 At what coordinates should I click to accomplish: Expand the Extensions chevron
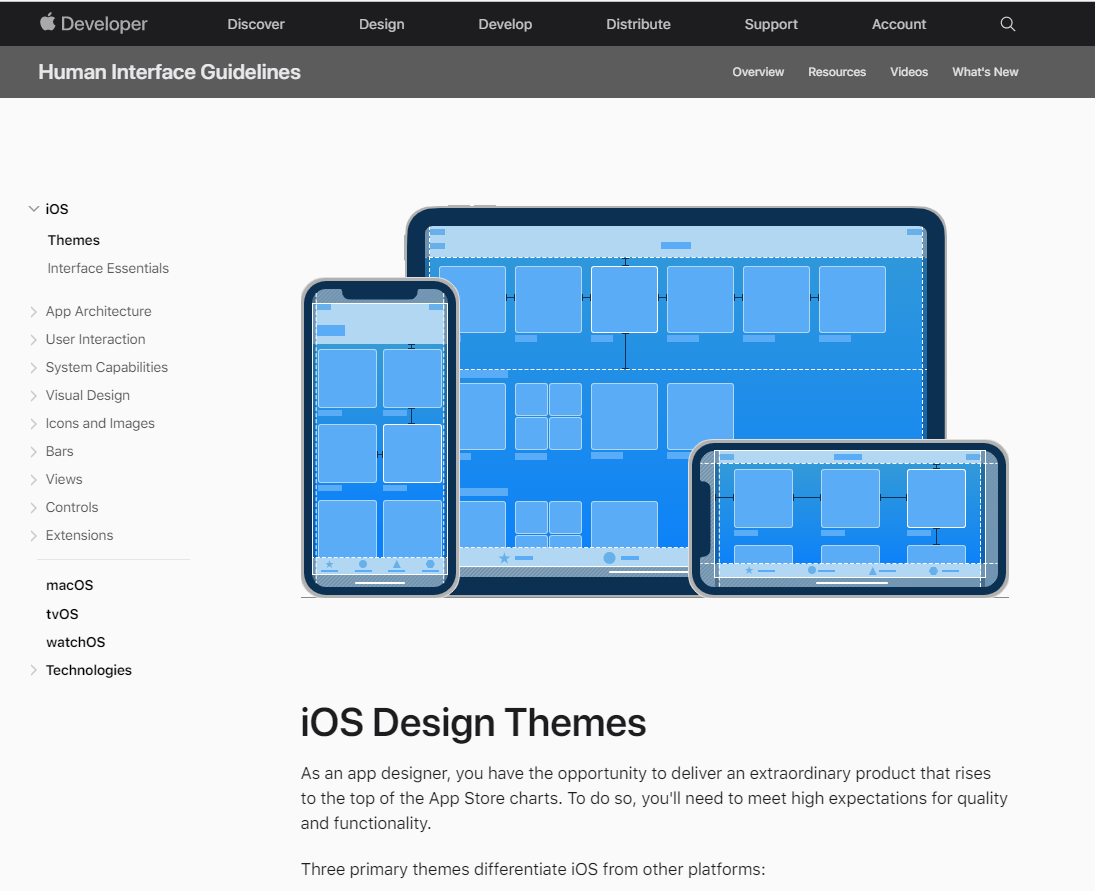33,535
